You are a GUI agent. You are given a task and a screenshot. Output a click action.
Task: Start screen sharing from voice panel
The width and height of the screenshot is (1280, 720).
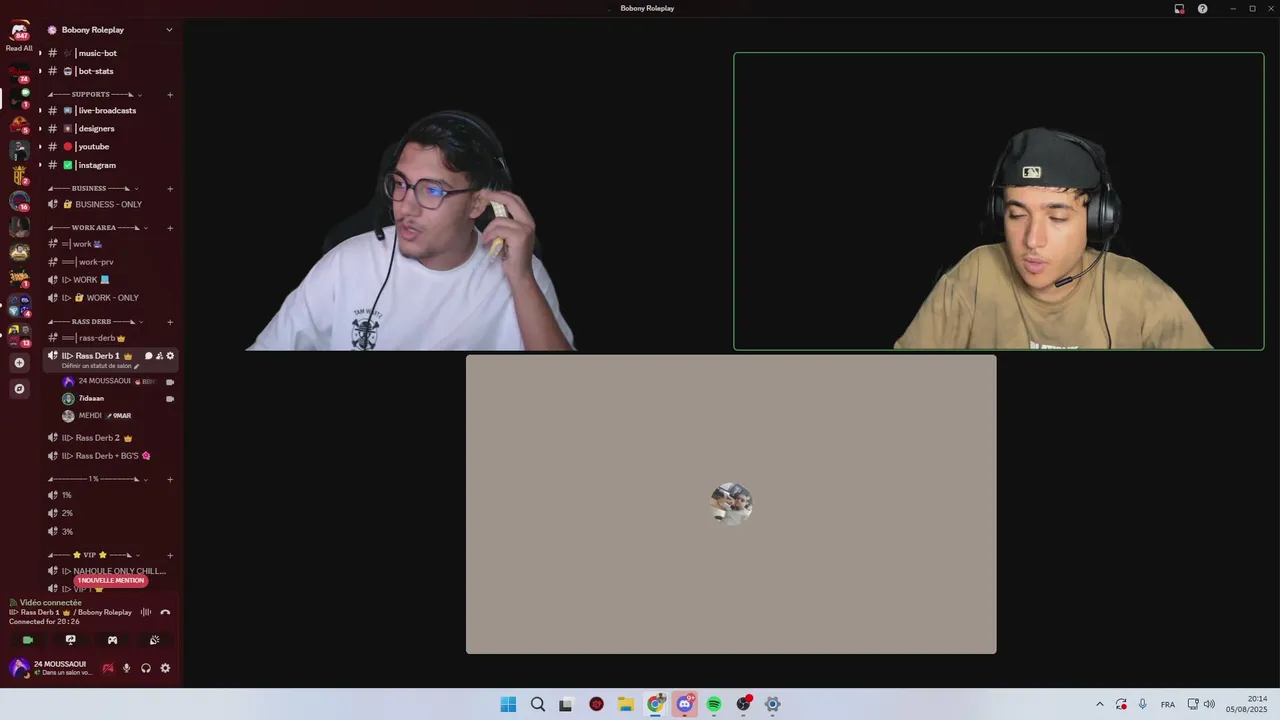click(x=70, y=640)
